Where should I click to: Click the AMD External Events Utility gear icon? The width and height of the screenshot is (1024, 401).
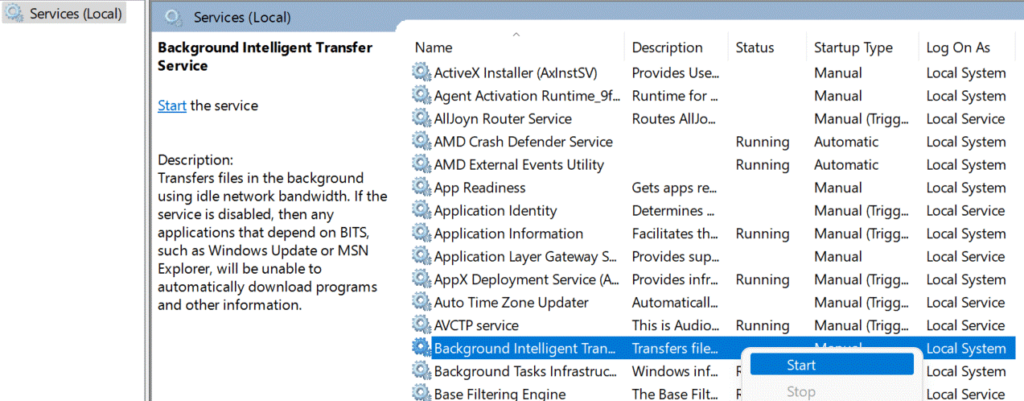click(422, 164)
